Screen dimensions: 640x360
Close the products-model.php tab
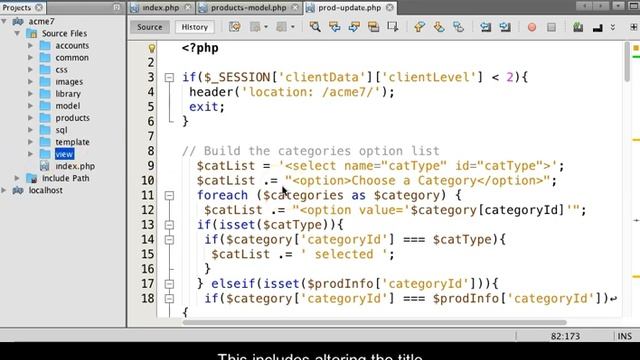click(295, 7)
